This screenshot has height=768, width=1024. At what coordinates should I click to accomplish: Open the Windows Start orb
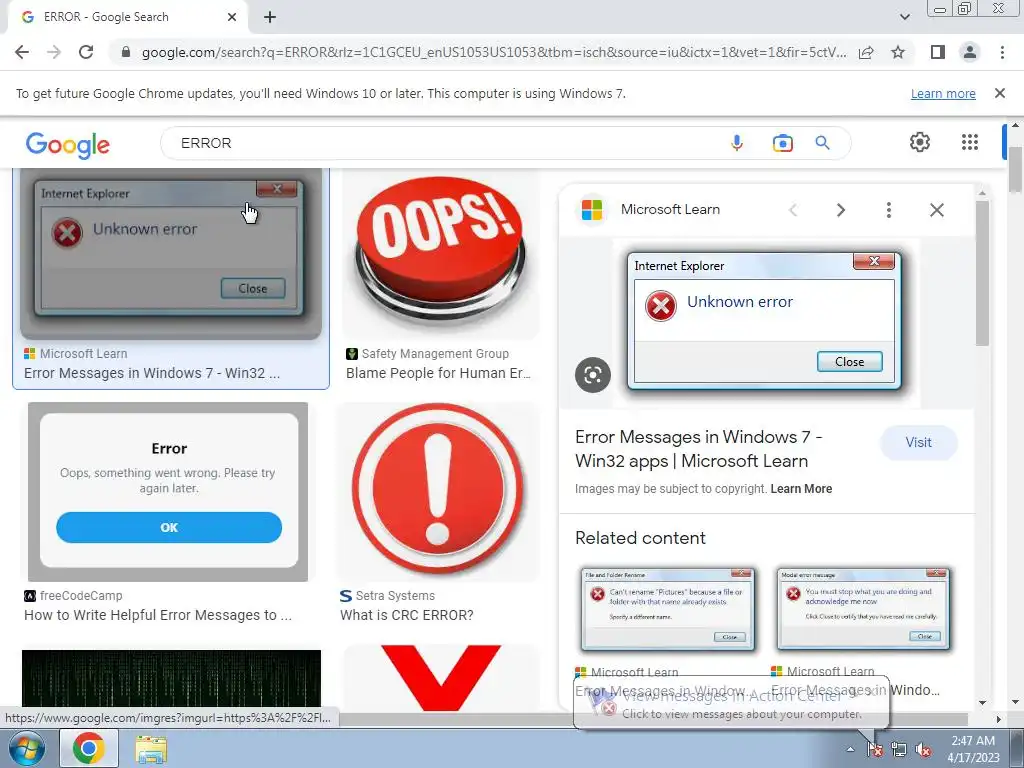[25, 748]
